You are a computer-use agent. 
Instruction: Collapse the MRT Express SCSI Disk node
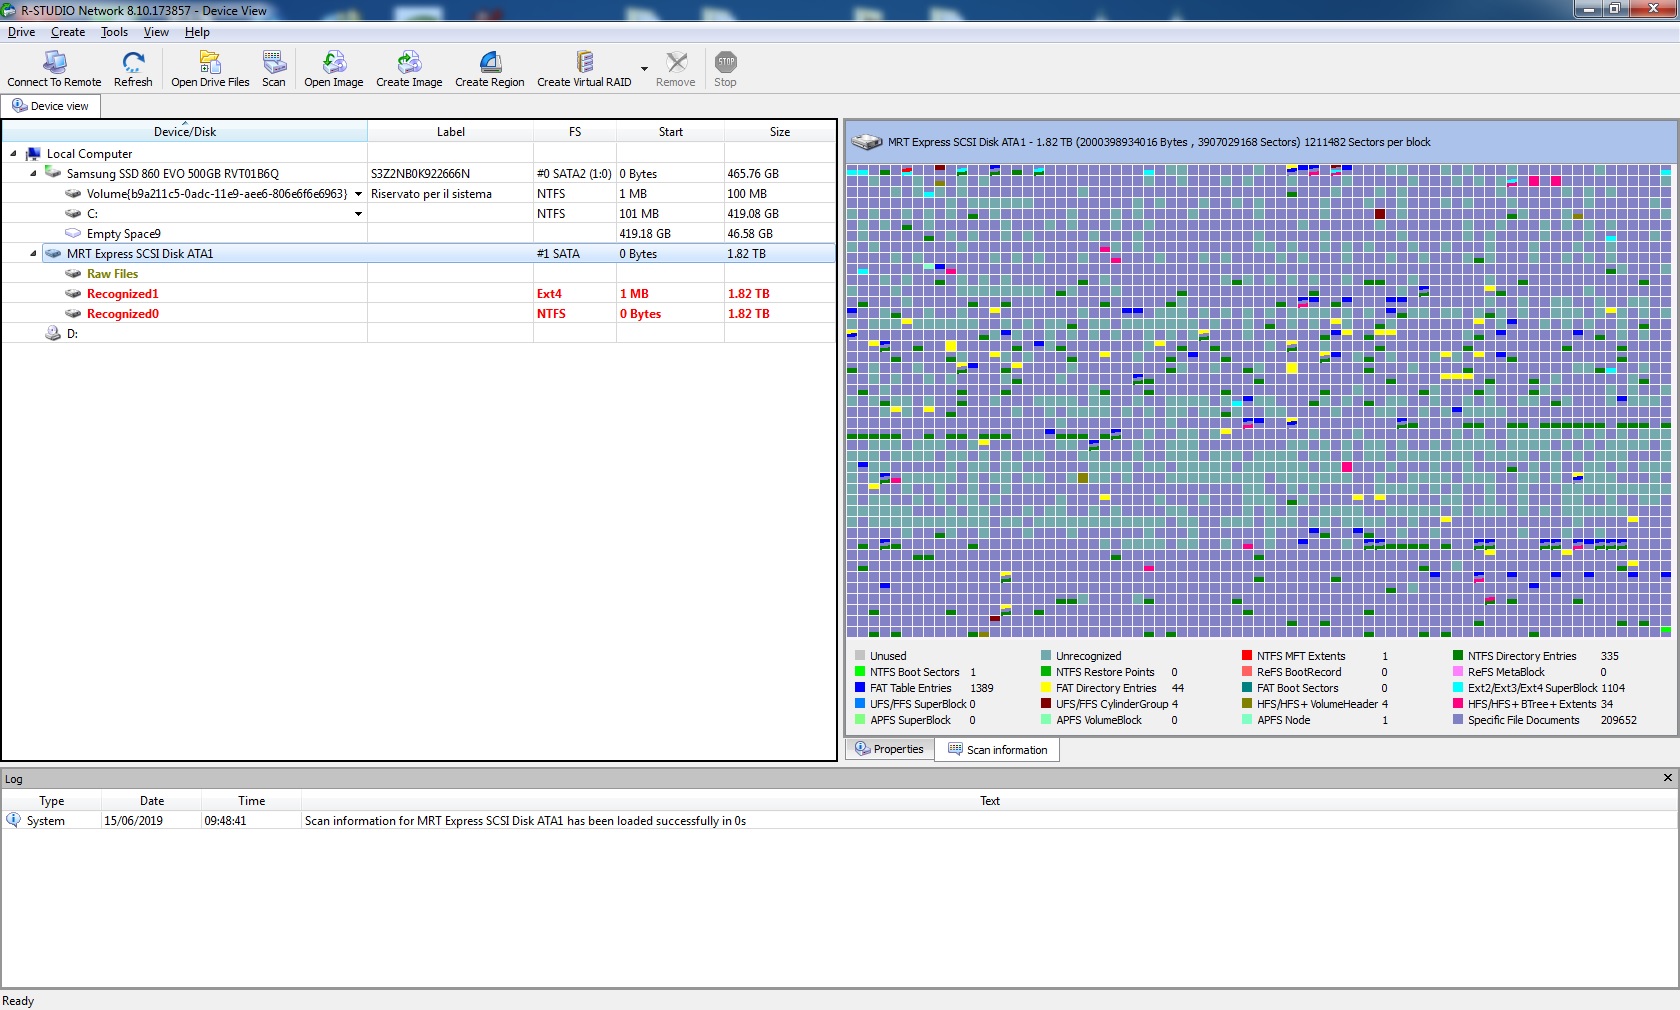[x=33, y=254]
